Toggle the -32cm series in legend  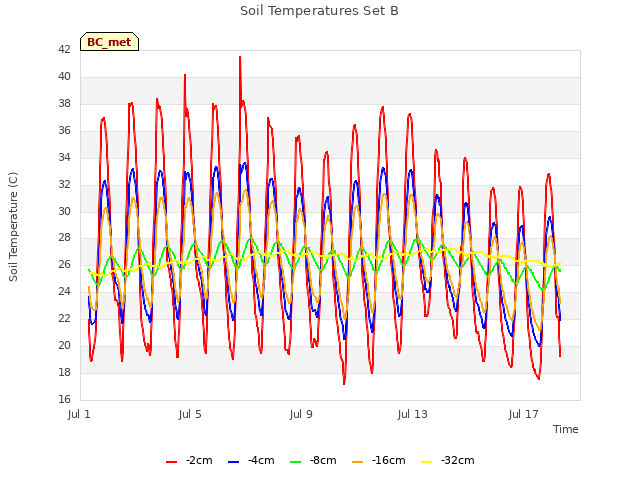(x=448, y=461)
